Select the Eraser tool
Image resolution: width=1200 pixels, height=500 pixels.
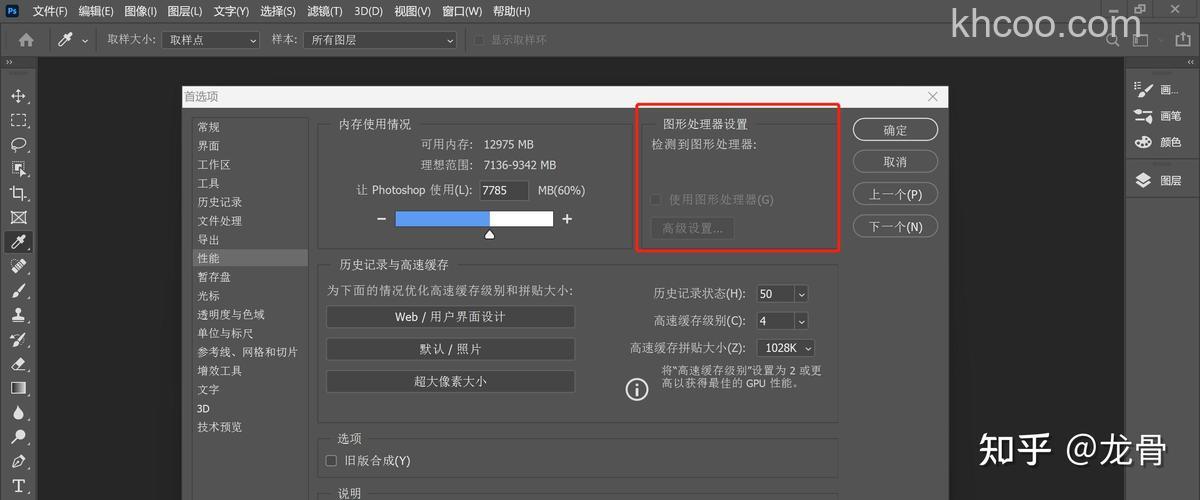coord(18,364)
